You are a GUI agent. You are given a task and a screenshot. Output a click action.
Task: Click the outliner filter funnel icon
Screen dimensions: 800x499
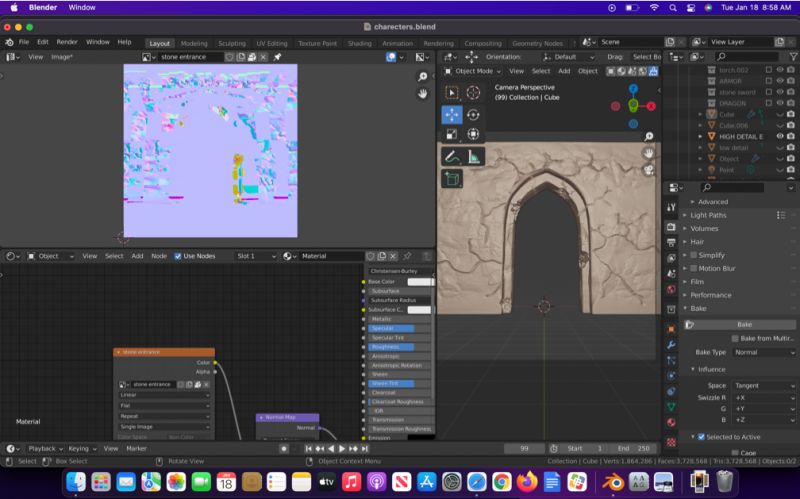(x=793, y=57)
